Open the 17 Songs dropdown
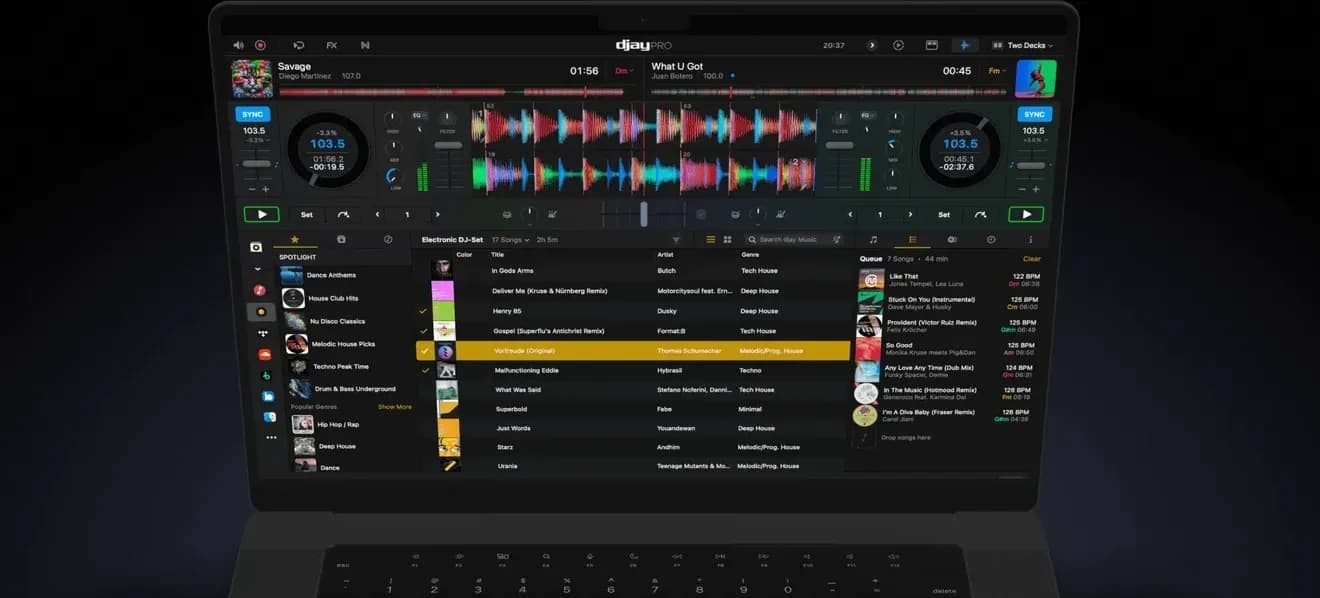This screenshot has height=598, width=1320. pyautogui.click(x=510, y=240)
